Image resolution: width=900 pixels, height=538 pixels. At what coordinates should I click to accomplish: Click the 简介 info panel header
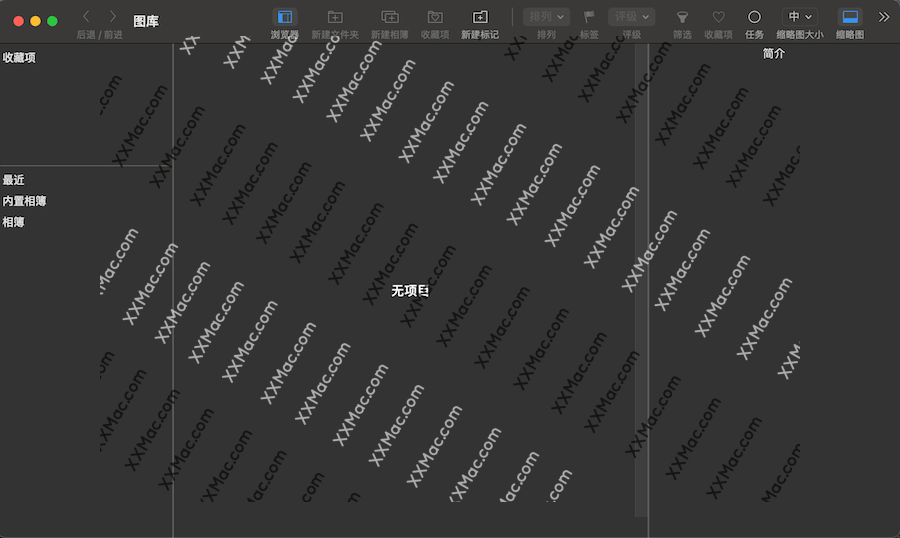point(773,53)
